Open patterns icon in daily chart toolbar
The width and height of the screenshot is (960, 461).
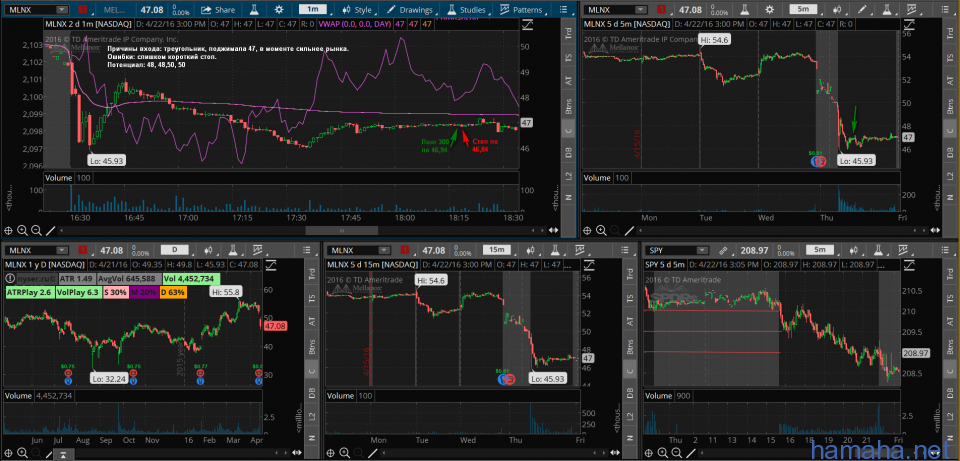pyautogui.click(x=257, y=250)
